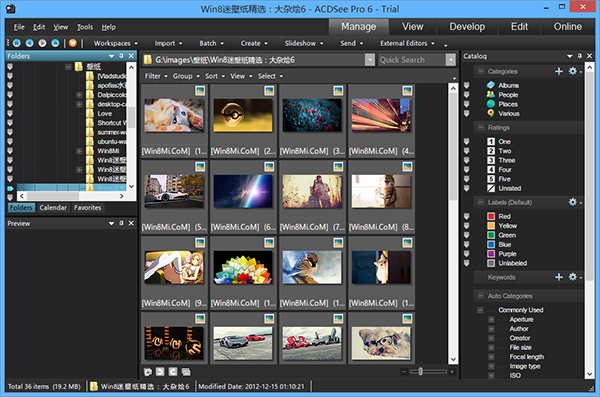Image resolution: width=600 pixels, height=397 pixels.
Task: Click image-type badge on the kitten thumbnail
Action: point(200,91)
